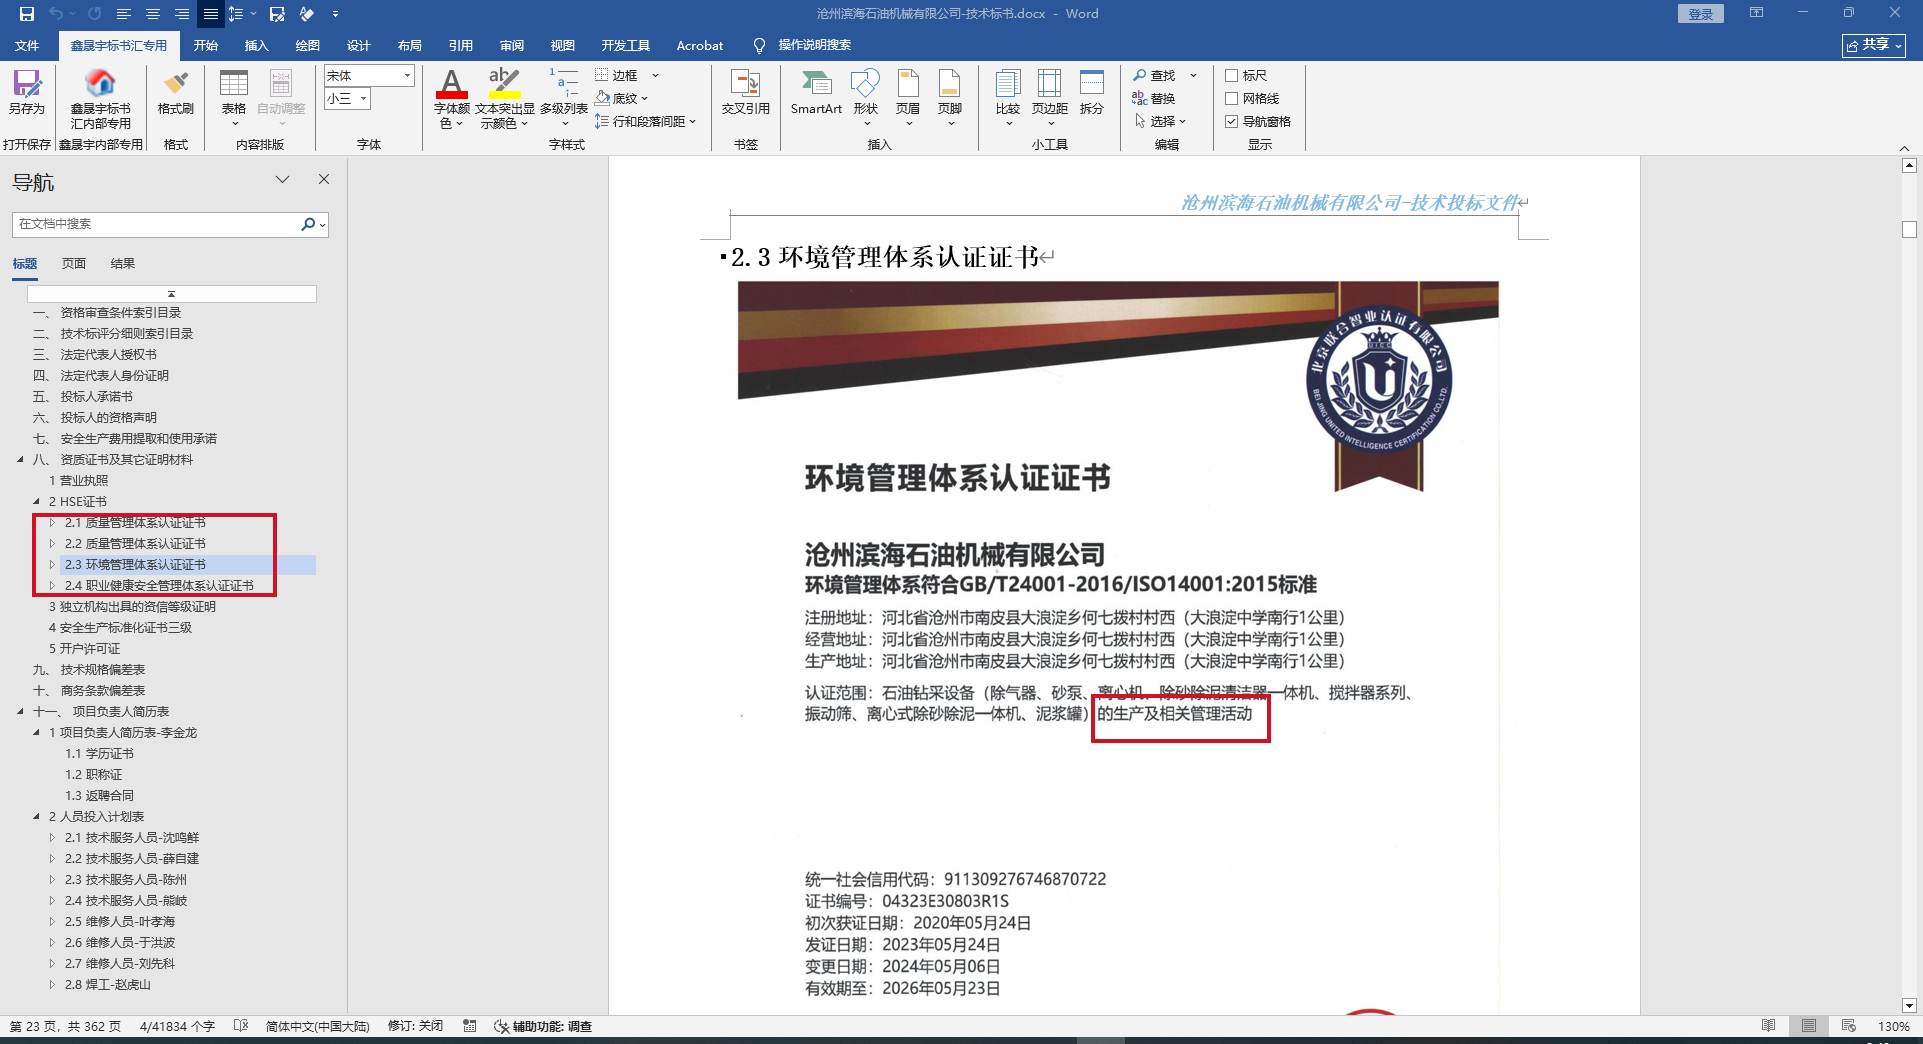Insert a SmartArt graphic
The height and width of the screenshot is (1044, 1923).
pyautogui.click(x=816, y=92)
